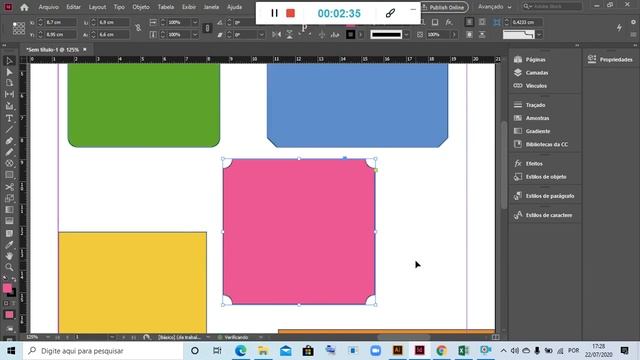Viewport: 640px width, 360px height.
Task: Pause the screen recording
Action: [x=274, y=13]
